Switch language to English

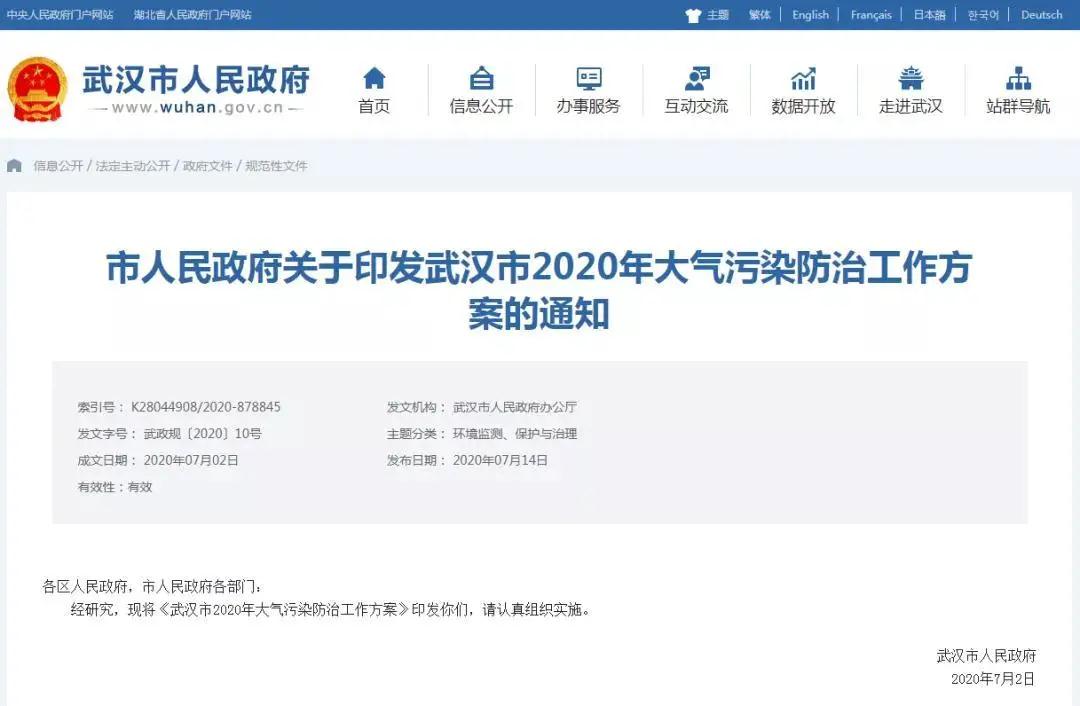(x=810, y=15)
